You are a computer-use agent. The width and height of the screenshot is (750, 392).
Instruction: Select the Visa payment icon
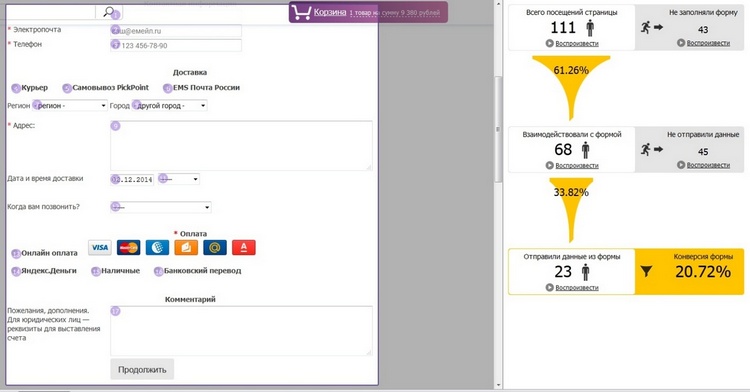pos(100,247)
